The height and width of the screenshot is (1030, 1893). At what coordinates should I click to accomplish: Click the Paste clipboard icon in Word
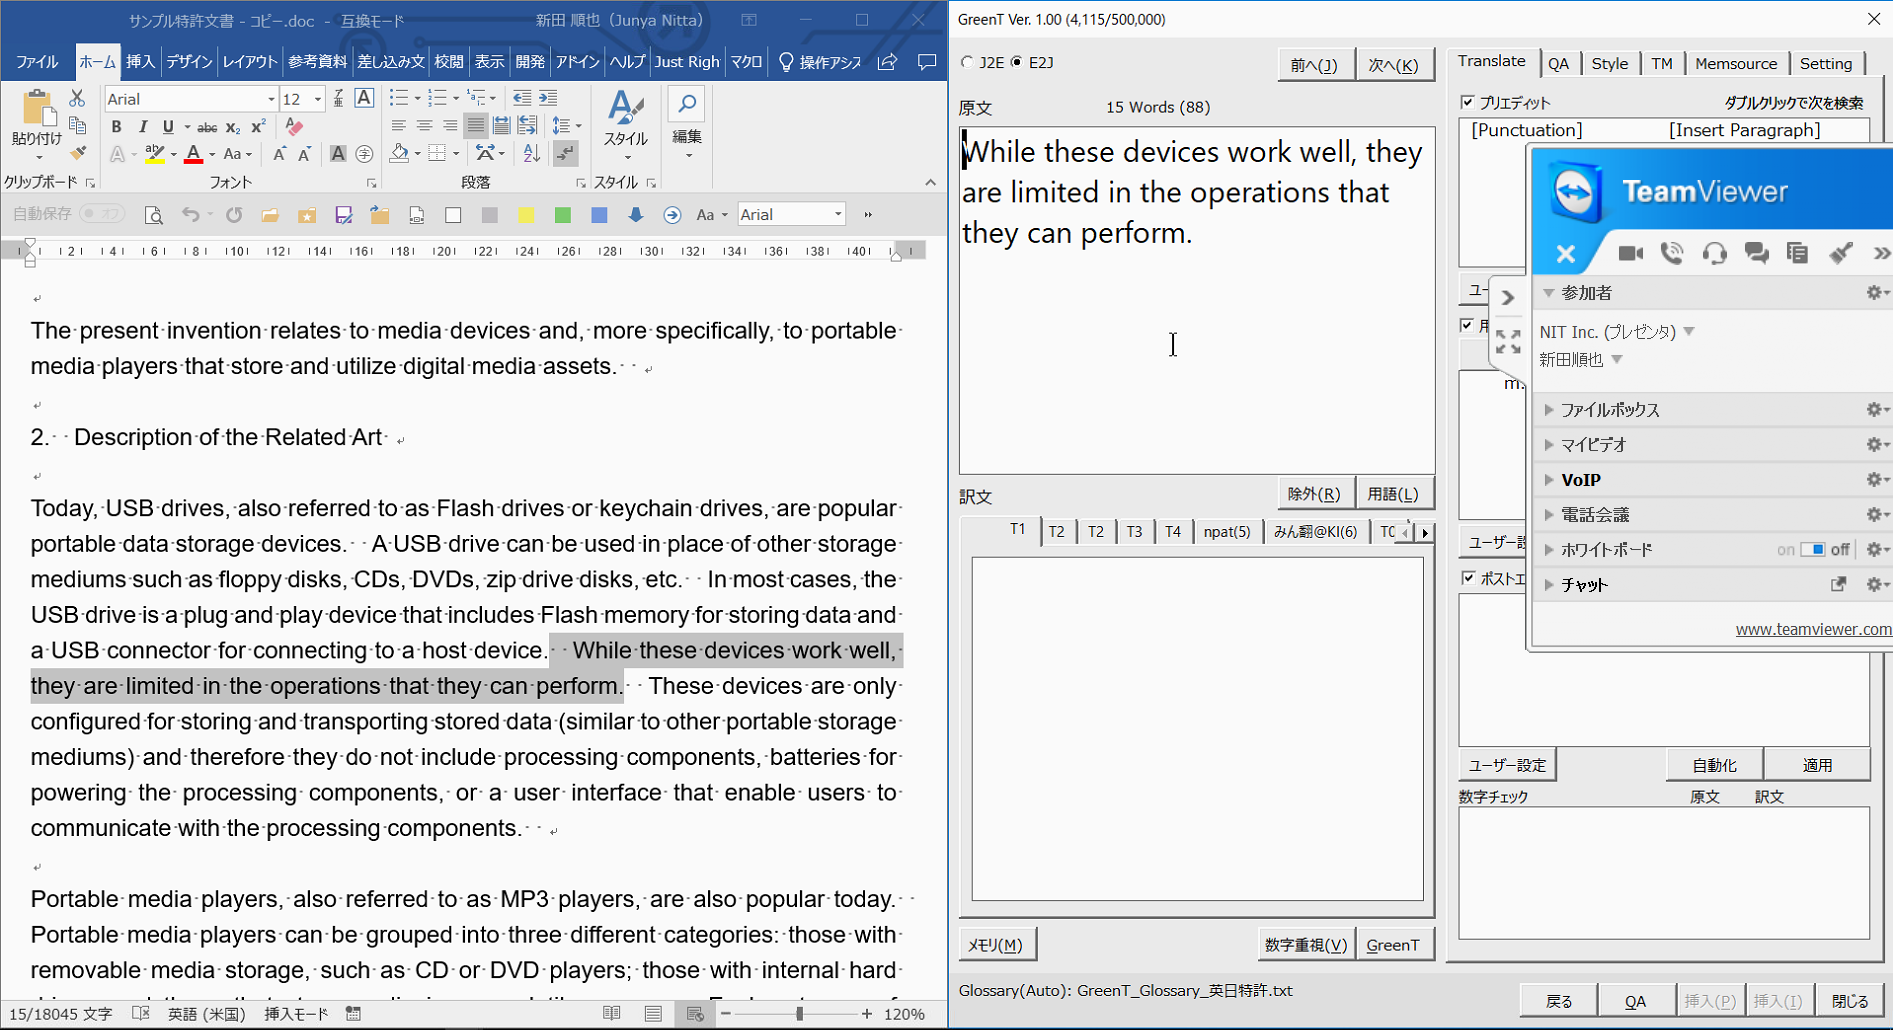36,110
